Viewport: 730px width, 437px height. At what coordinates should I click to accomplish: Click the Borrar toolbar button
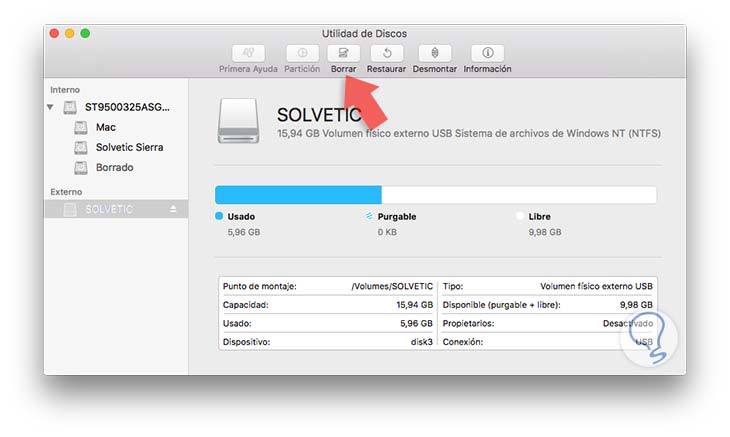344,53
